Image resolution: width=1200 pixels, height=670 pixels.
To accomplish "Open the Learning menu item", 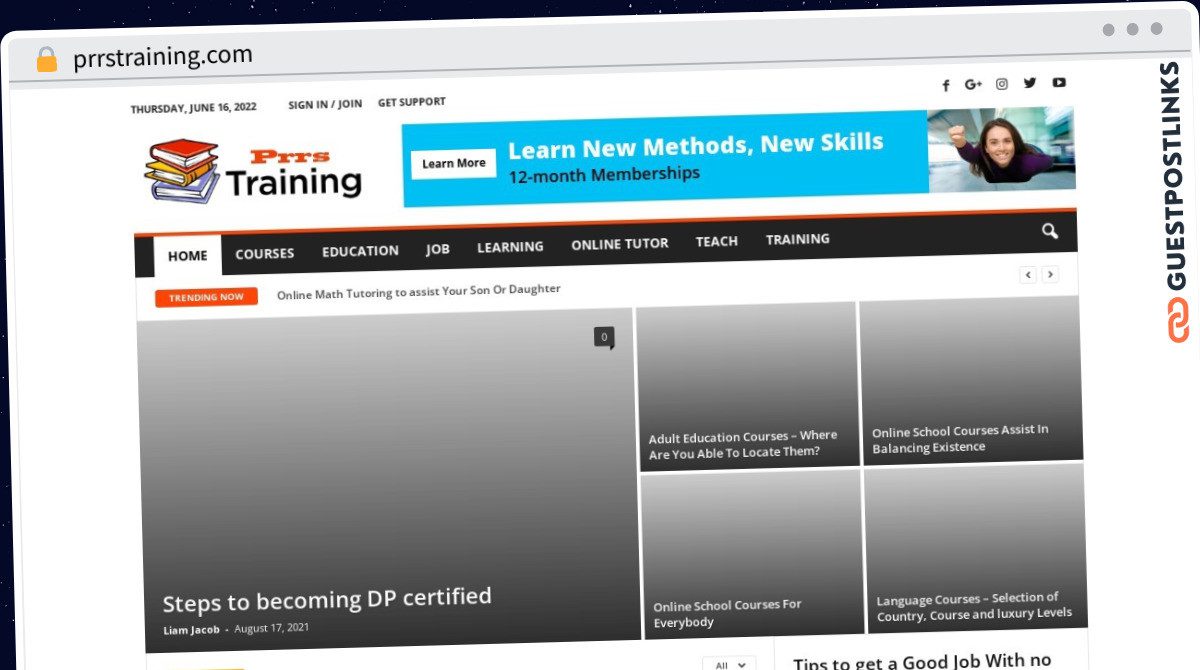I will (x=510, y=247).
